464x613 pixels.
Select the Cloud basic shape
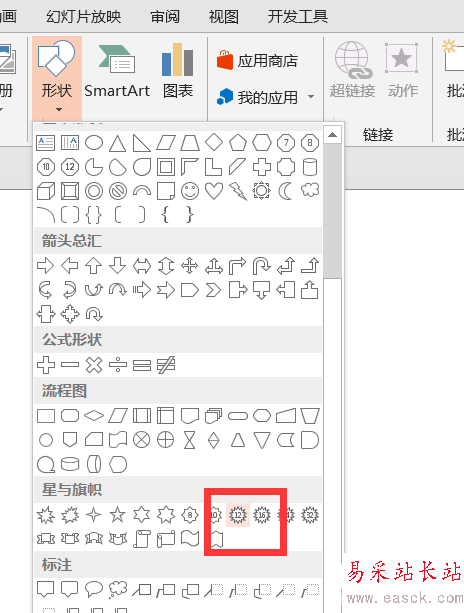pos(310,190)
